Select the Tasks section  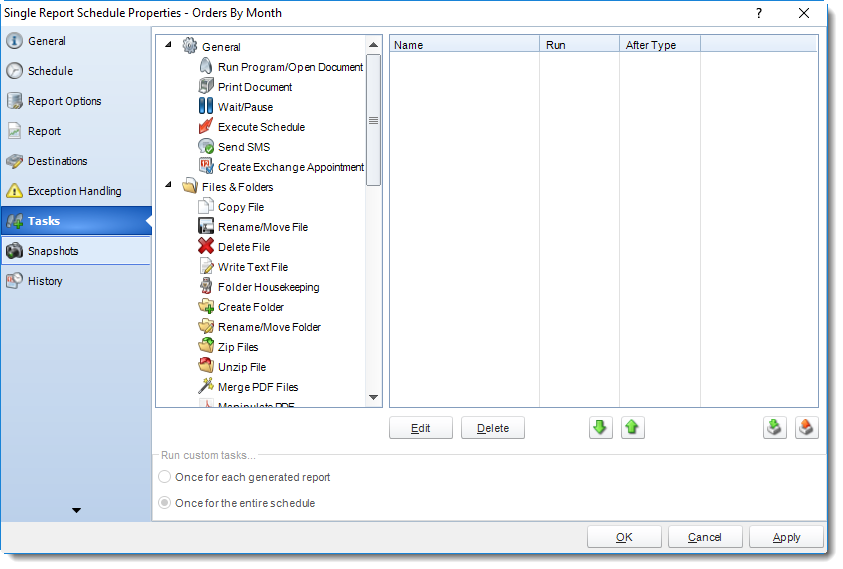(x=76, y=221)
